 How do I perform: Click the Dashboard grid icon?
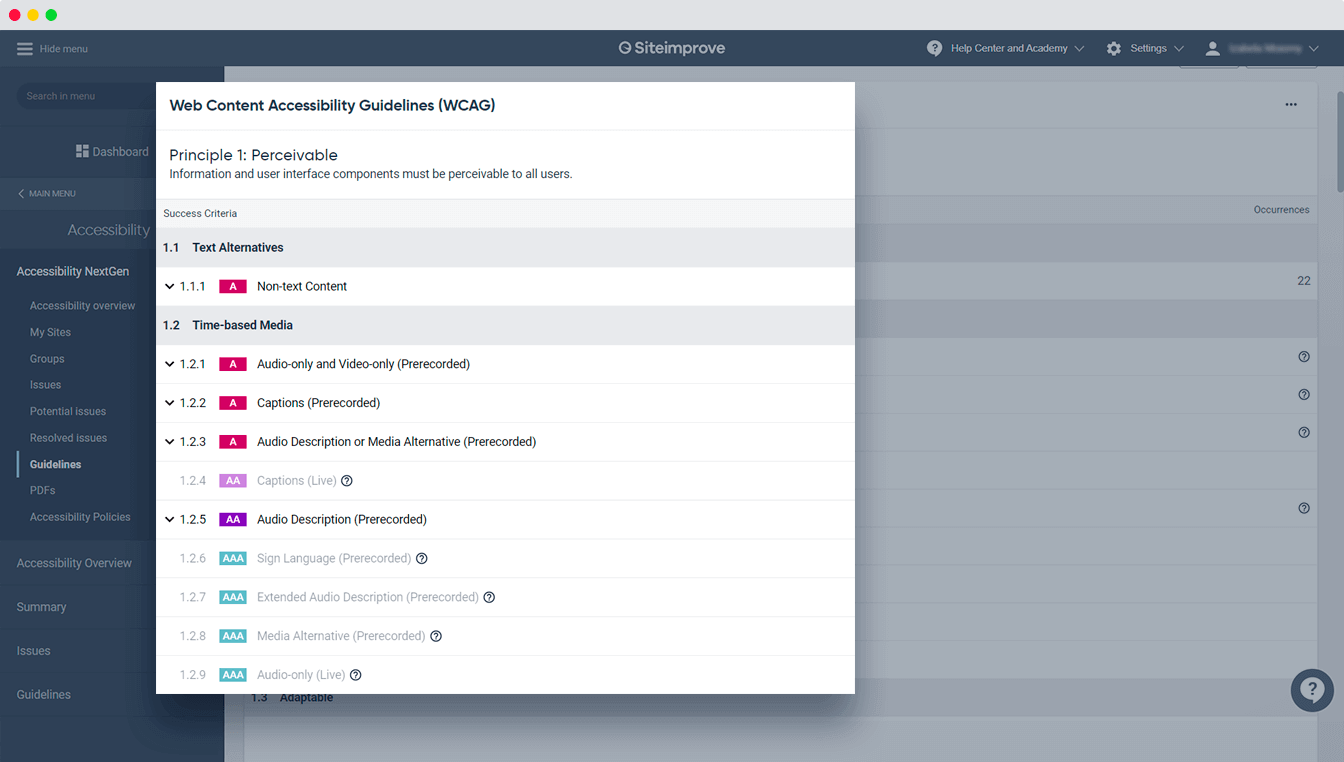point(83,152)
